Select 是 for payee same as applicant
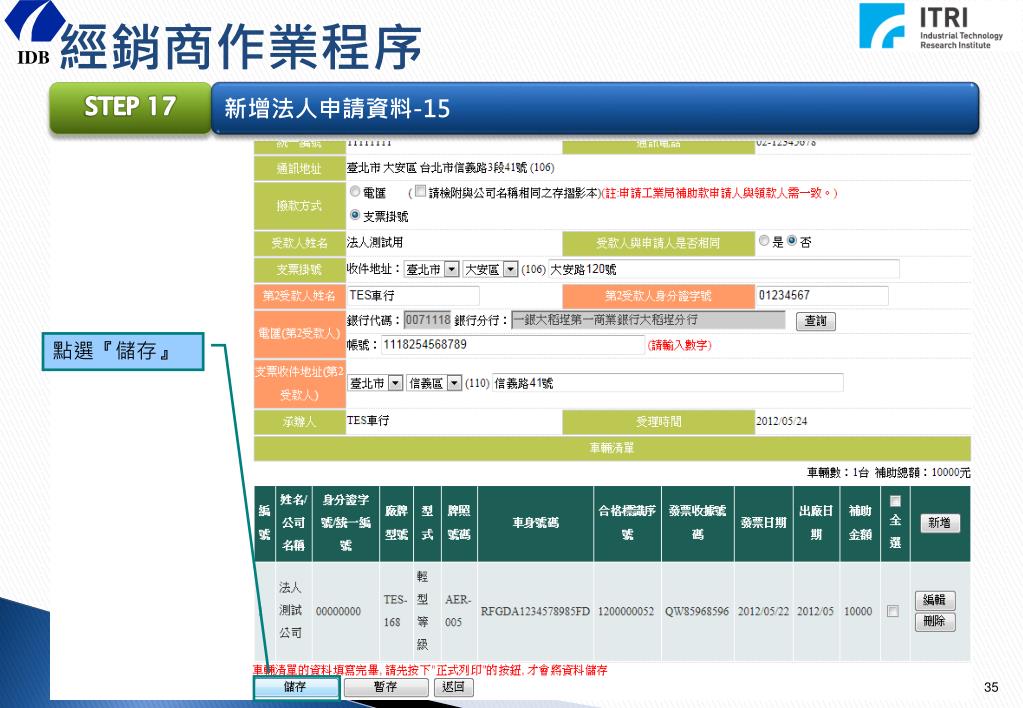This screenshot has height=708, width=1023. coord(764,241)
